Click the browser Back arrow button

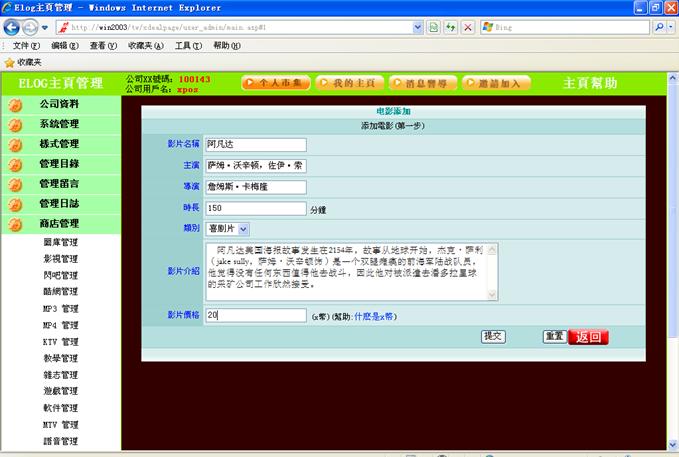point(12,27)
